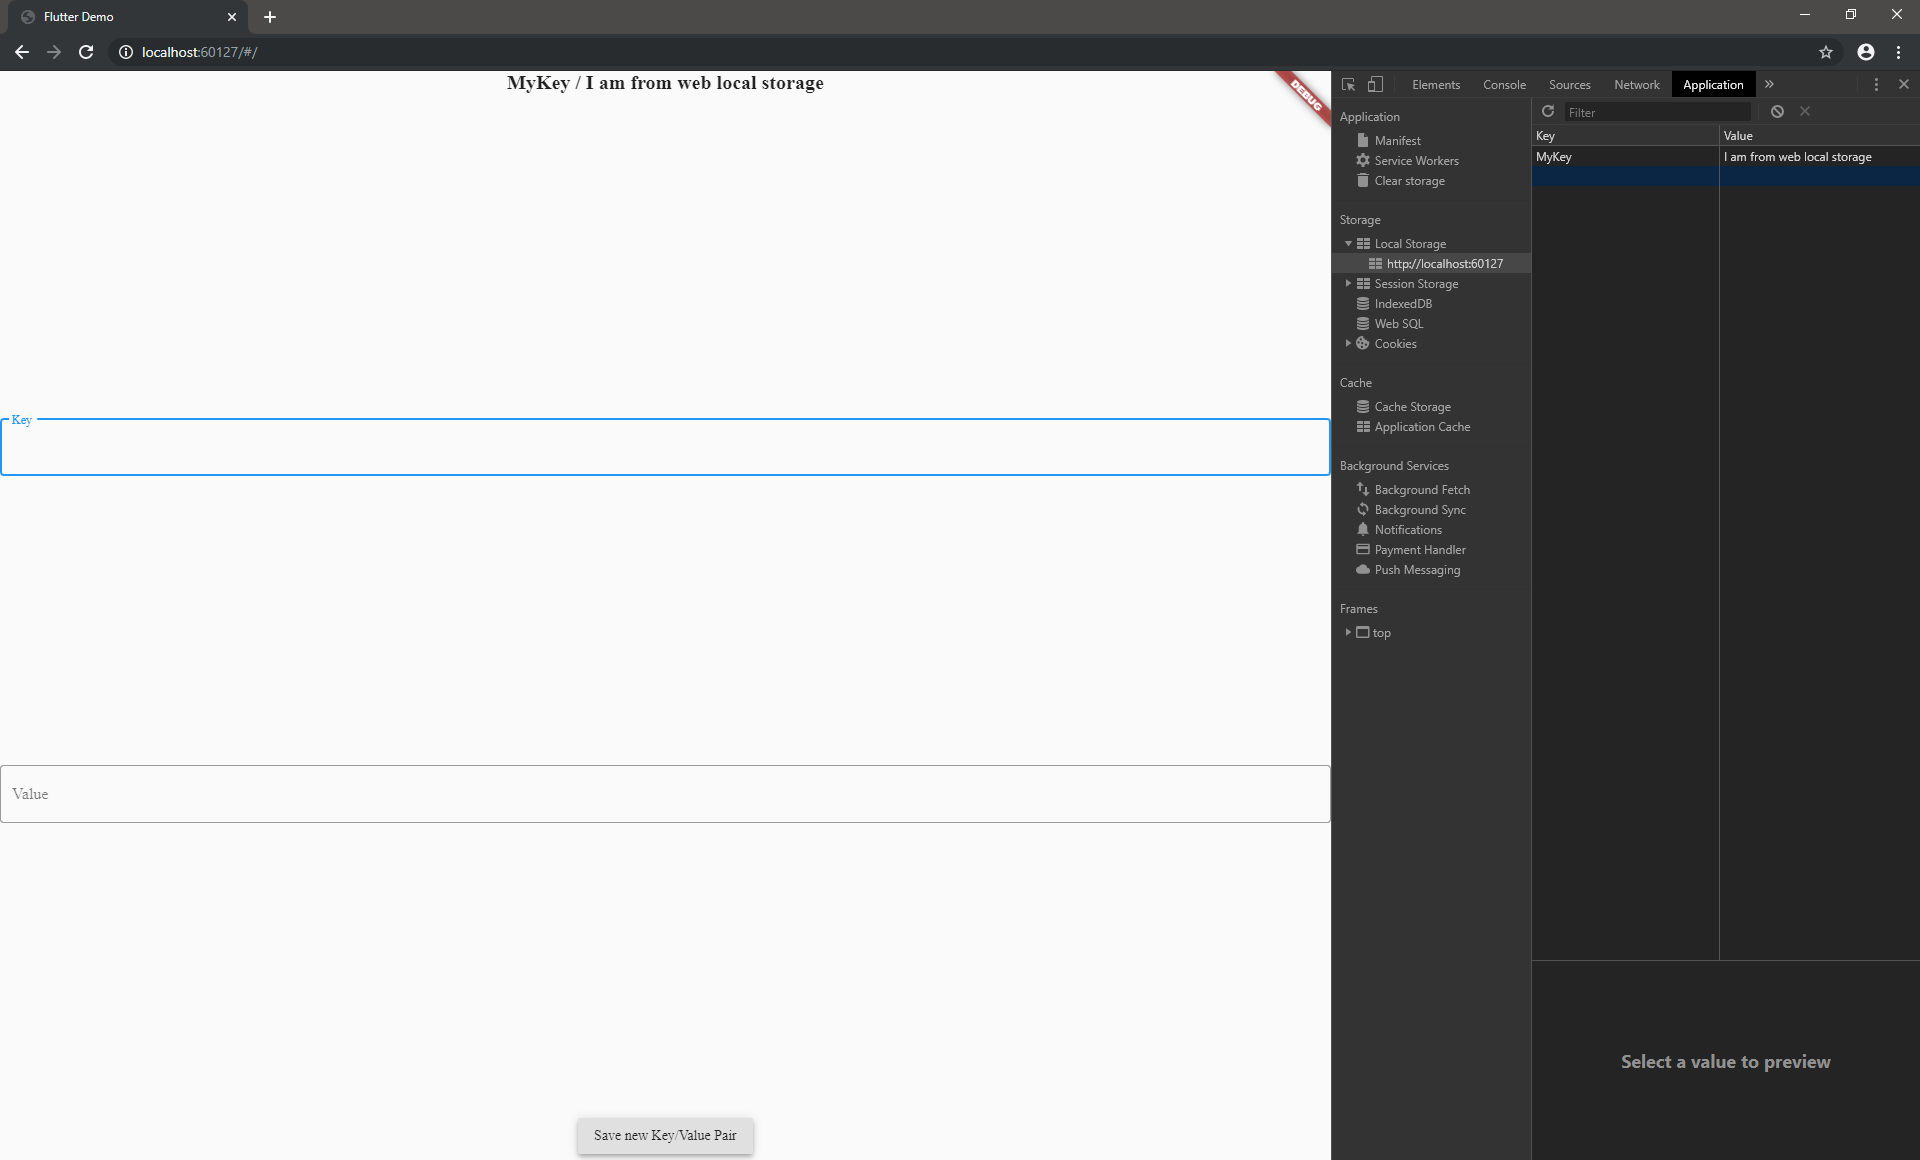Select the MyKey row in storage table
Screen dimensions: 1920x1160
[x=1625, y=157]
